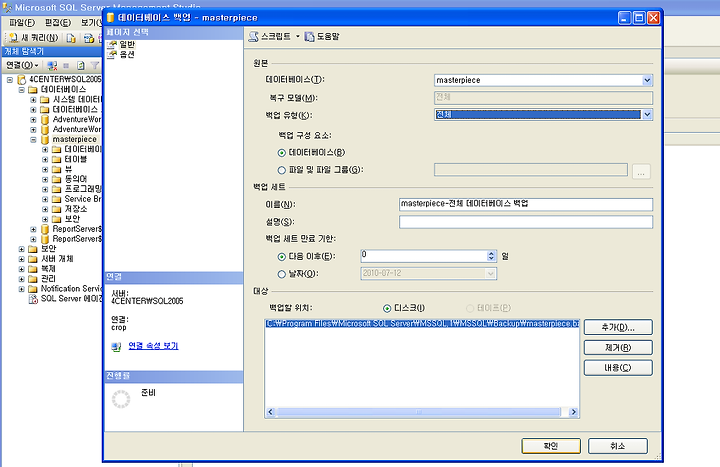Image resolution: width=720 pixels, height=467 pixels.
Task: Expand the 테이블 folder node
Action: 45,160
